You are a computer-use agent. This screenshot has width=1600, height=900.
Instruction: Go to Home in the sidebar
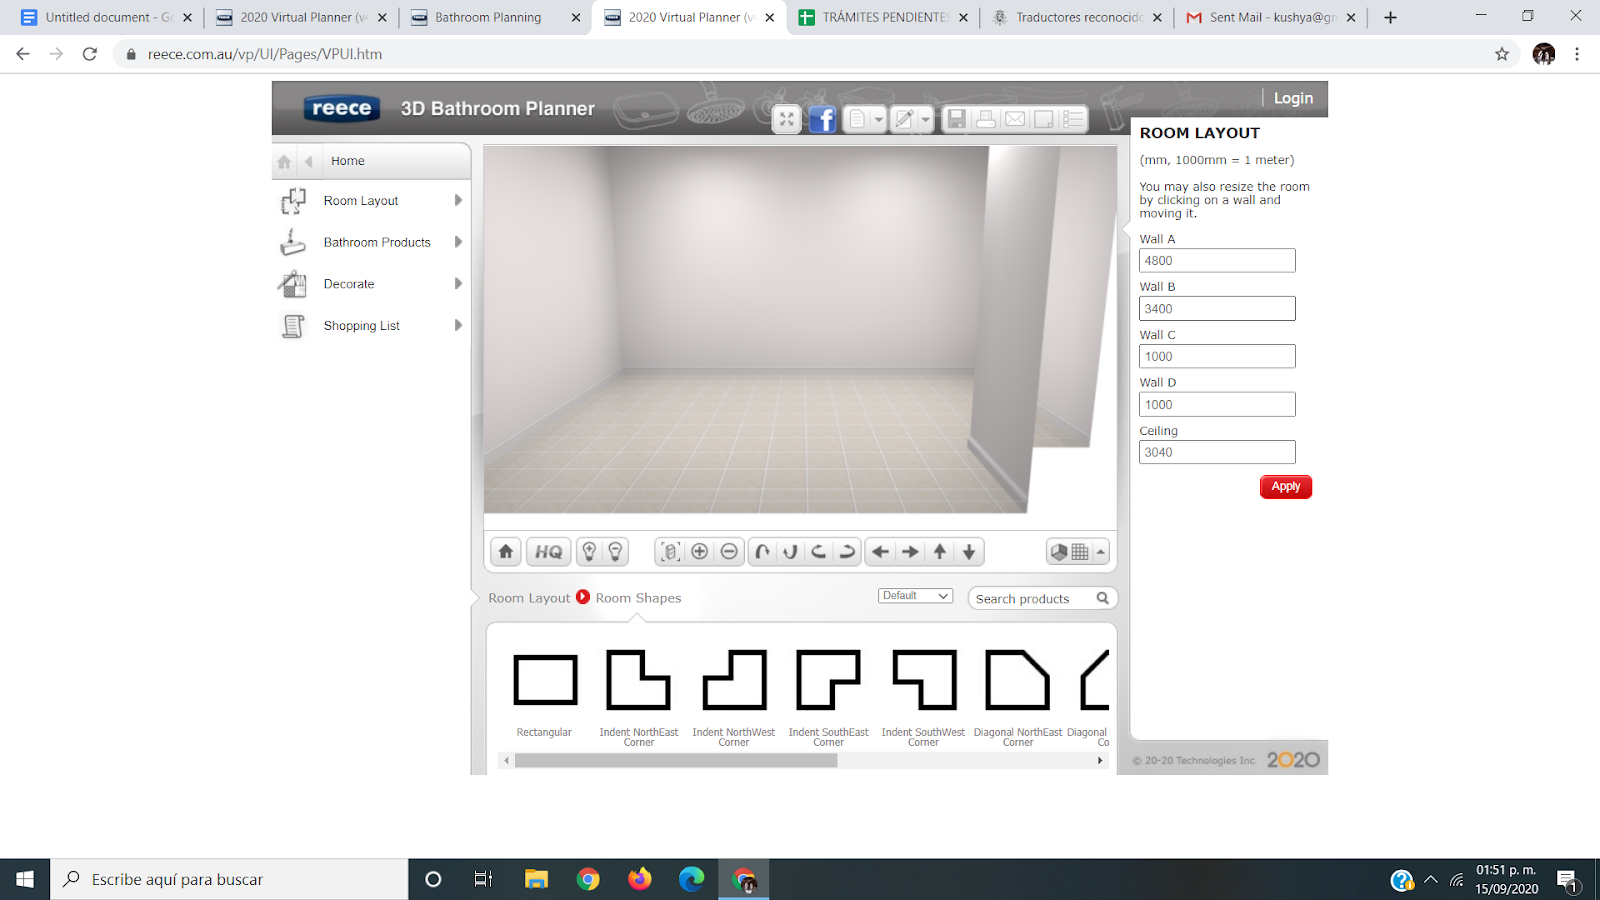[348, 161]
